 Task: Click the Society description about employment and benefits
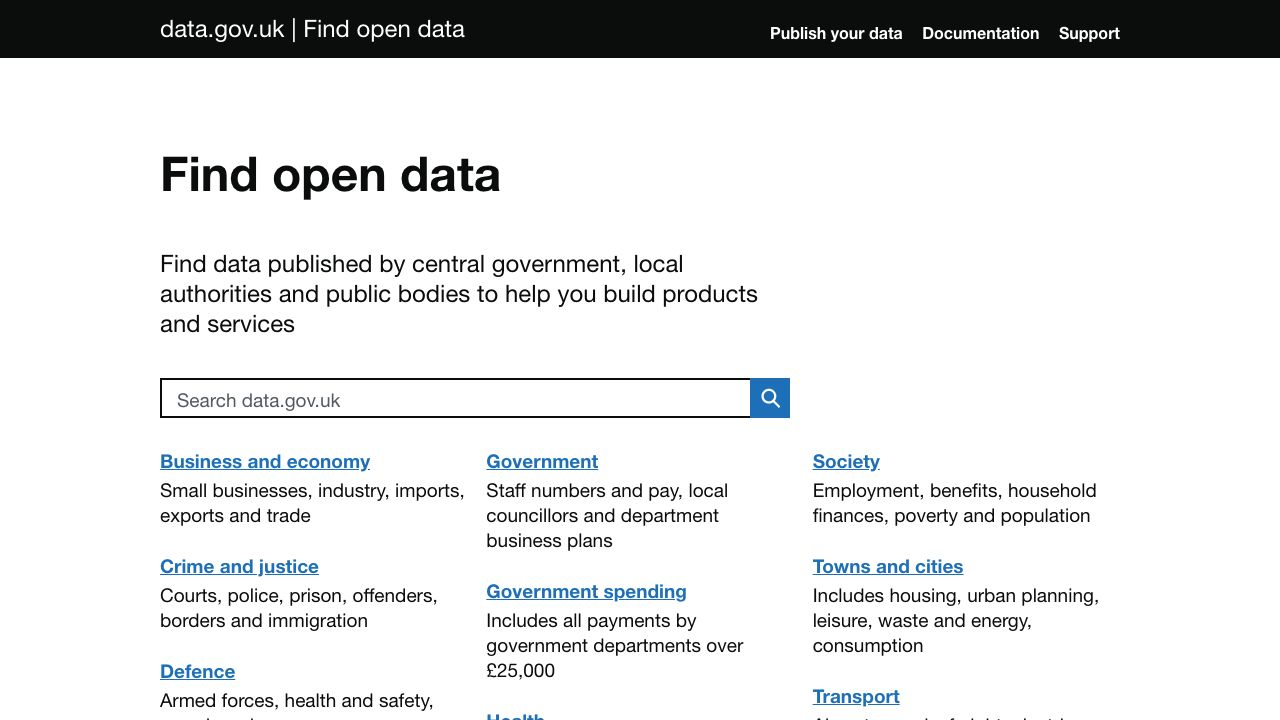pos(953,503)
